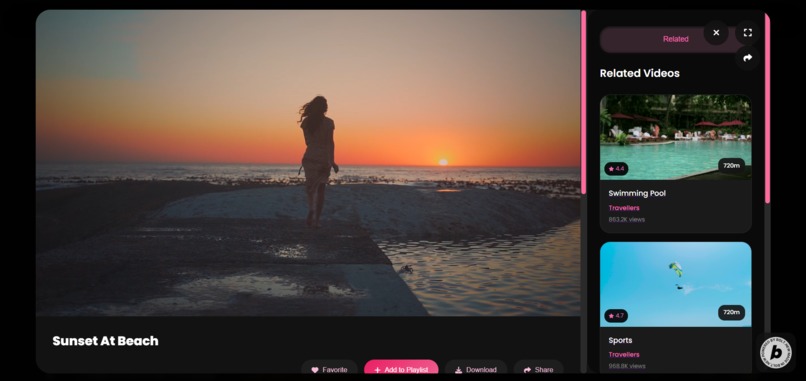Open the Sports paragliding video thumbnail

675,284
